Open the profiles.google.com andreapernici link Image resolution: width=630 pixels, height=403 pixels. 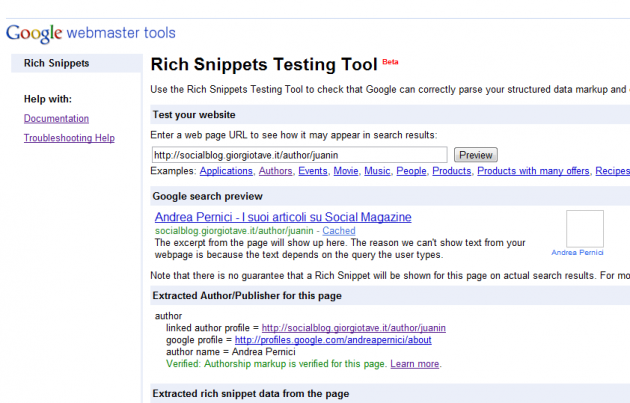[333, 340]
